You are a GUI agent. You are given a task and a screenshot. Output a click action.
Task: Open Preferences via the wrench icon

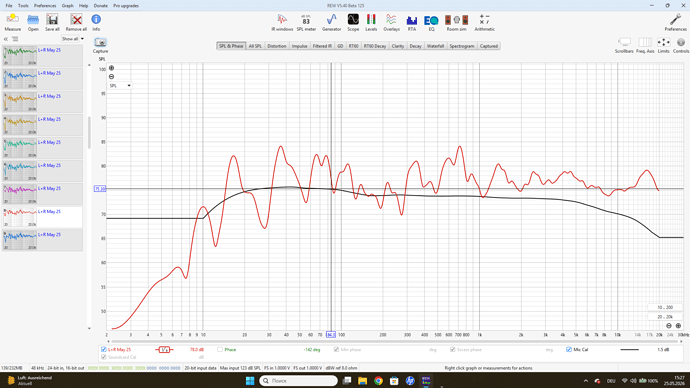(675, 22)
